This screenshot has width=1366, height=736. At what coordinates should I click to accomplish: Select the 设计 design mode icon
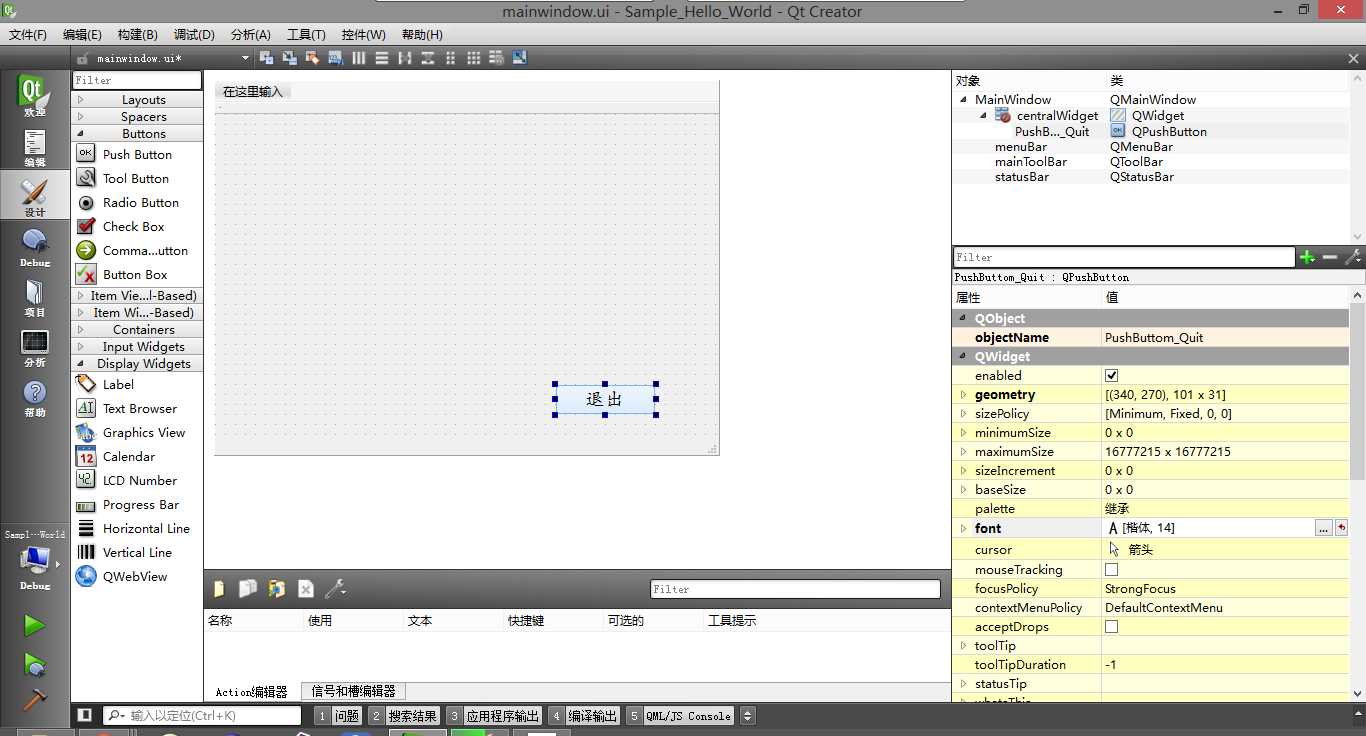click(x=34, y=197)
